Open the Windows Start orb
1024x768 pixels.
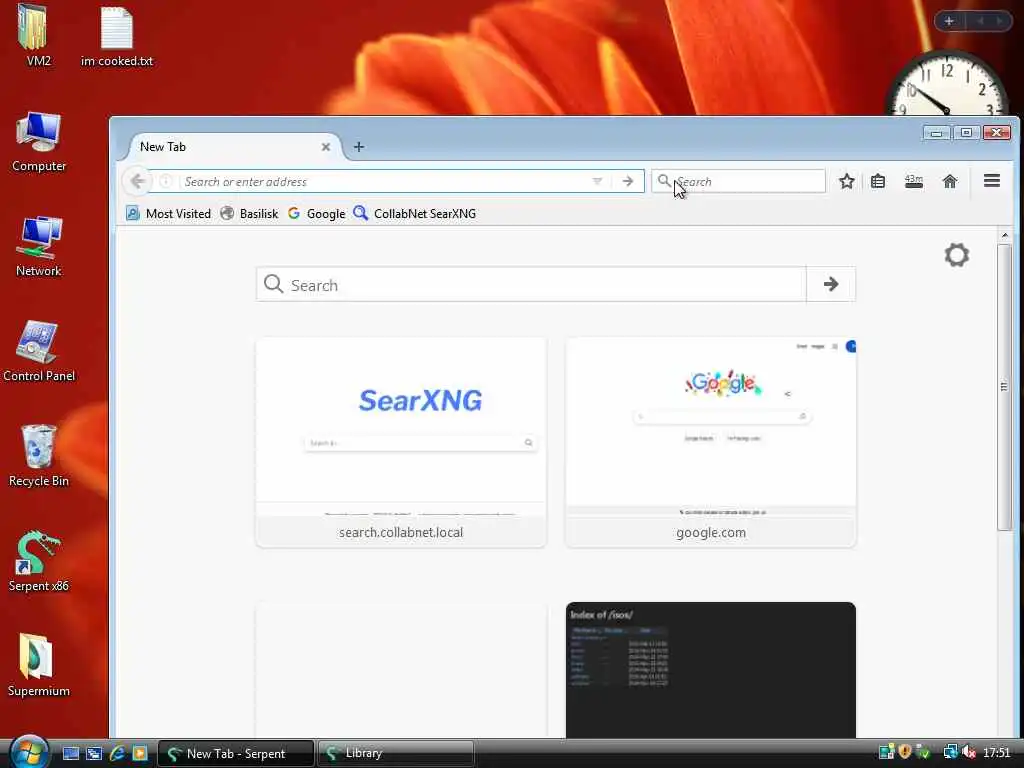29,752
